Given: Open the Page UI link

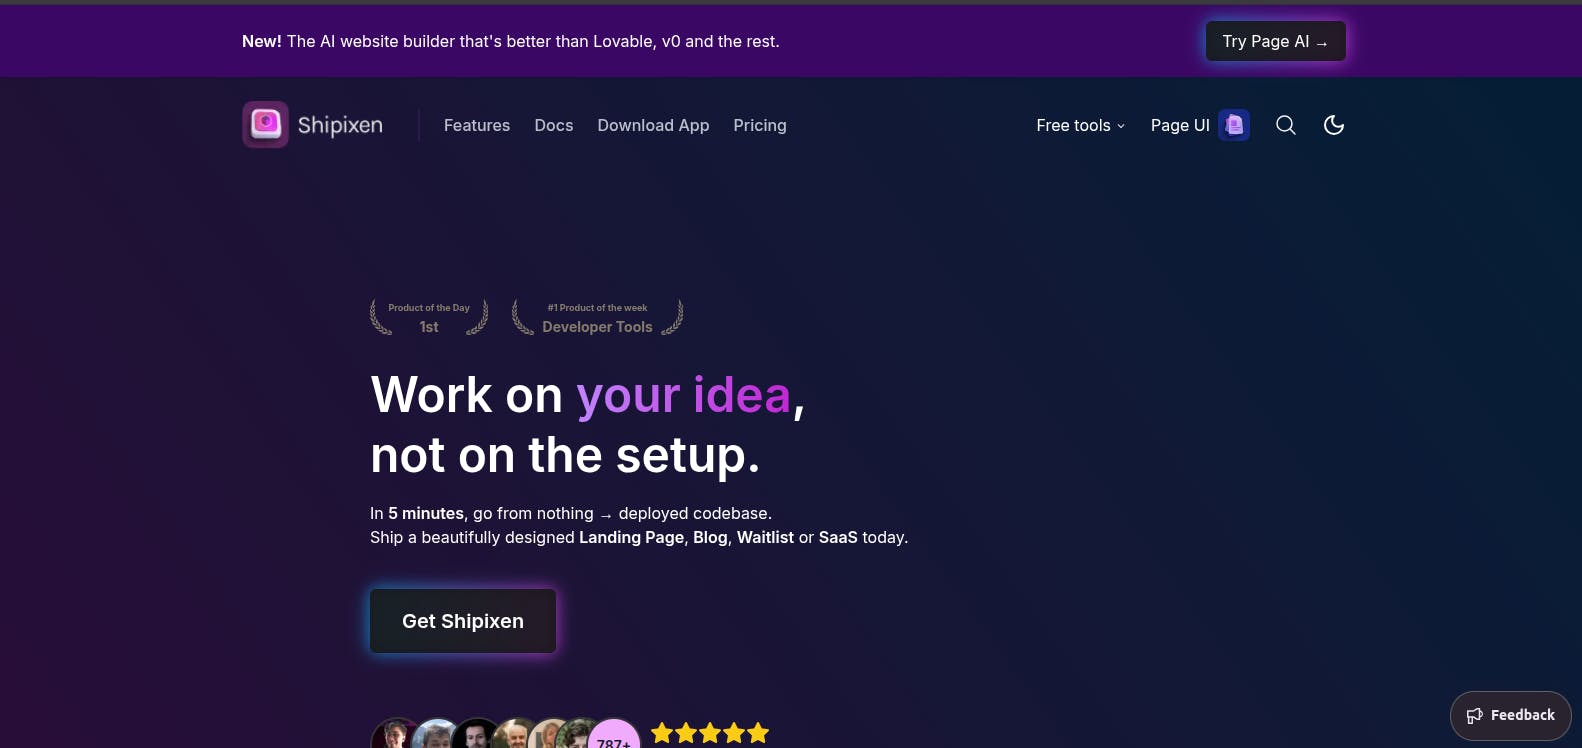Looking at the screenshot, I should click(1200, 125).
